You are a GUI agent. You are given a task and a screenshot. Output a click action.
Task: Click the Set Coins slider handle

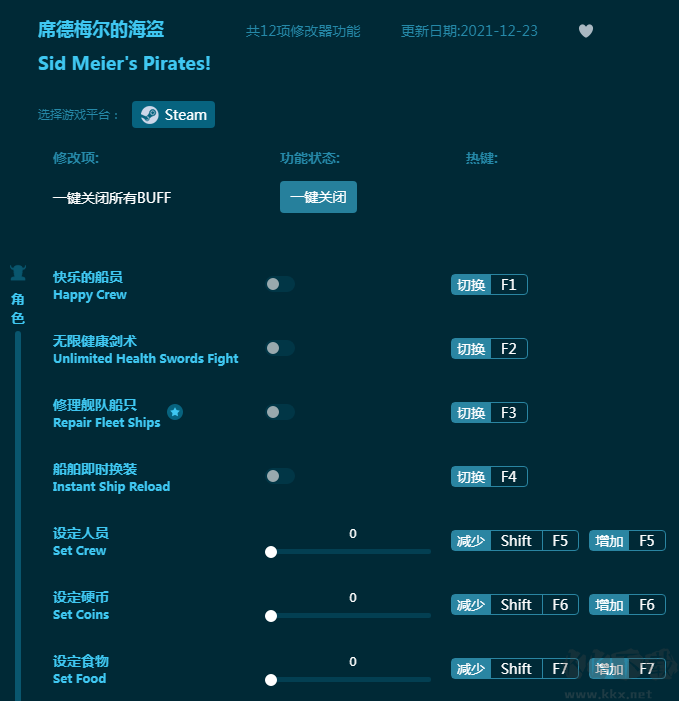tap(271, 616)
